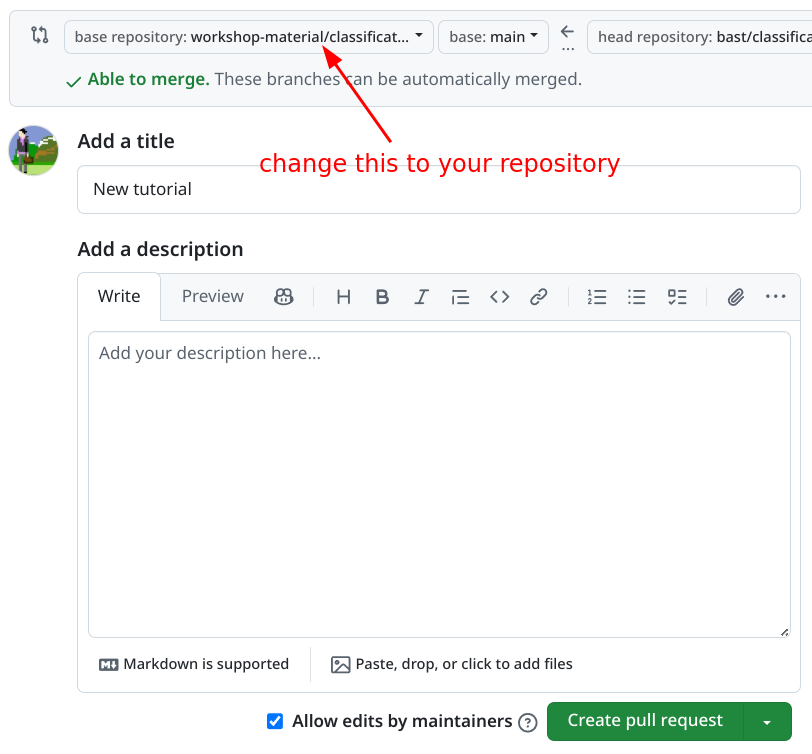This screenshot has width=812, height=754.
Task: Insert a quote block
Action: click(460, 297)
